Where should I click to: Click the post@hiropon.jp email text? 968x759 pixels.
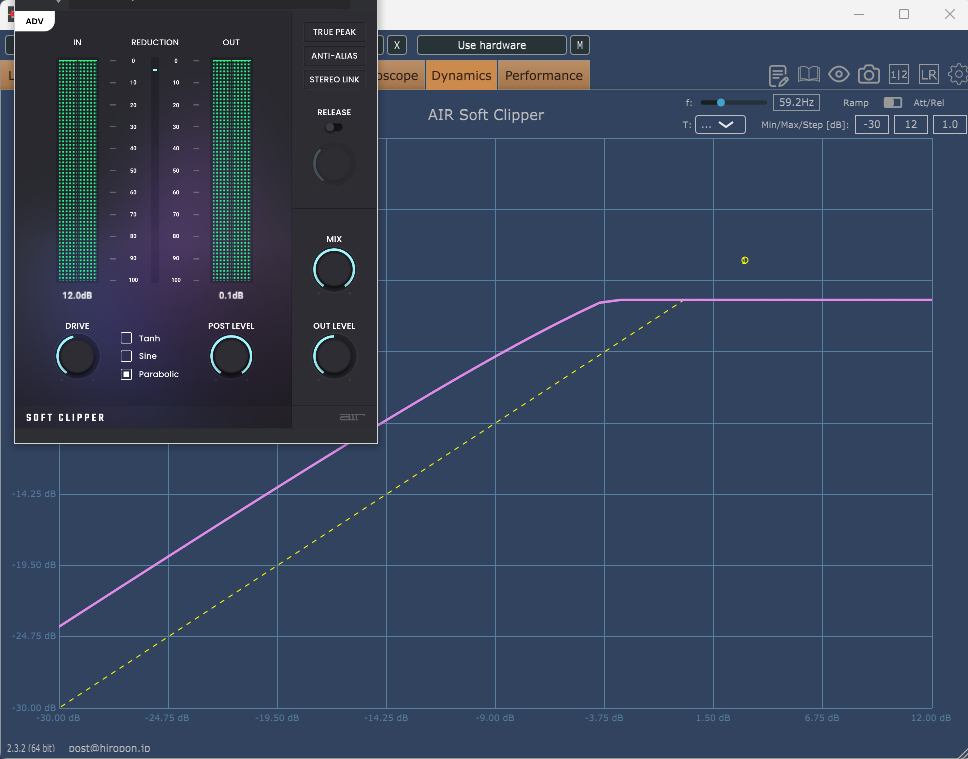click(109, 748)
